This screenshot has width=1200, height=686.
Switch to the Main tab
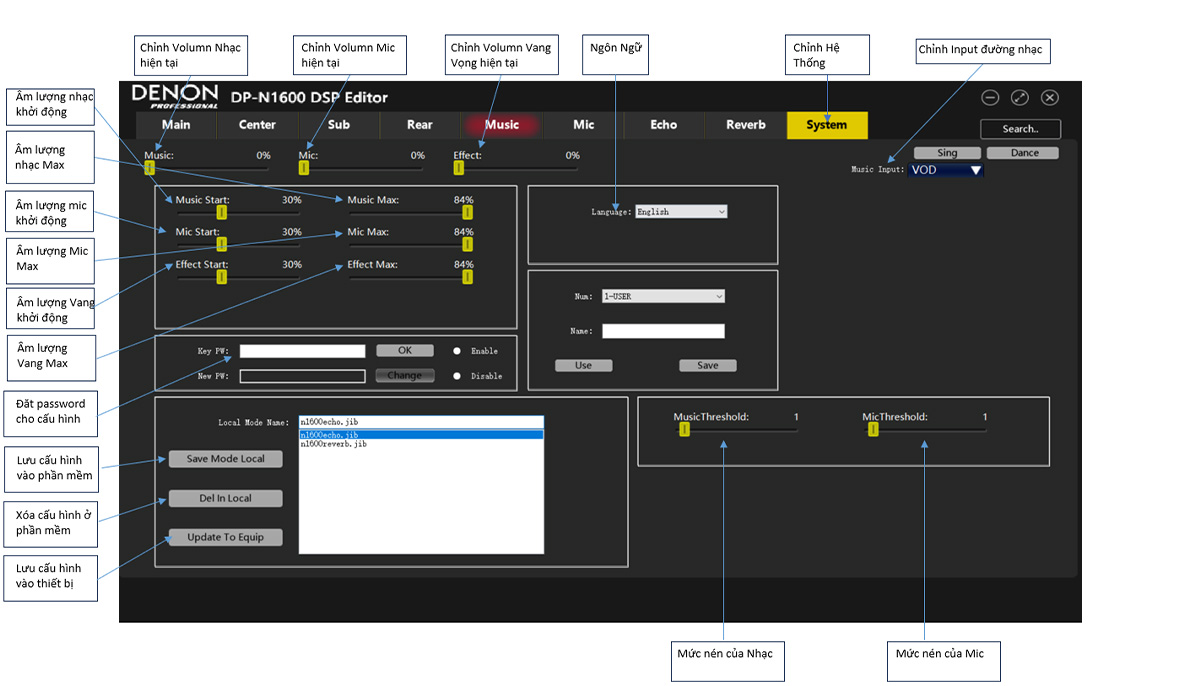click(x=176, y=125)
